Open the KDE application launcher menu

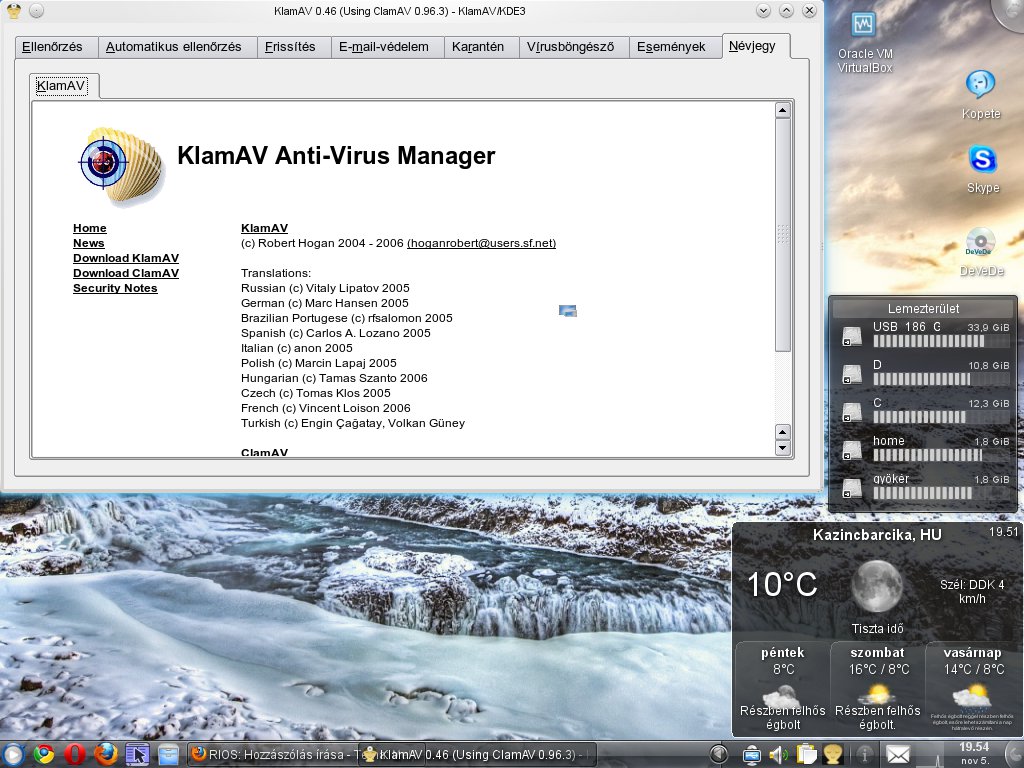[12, 755]
